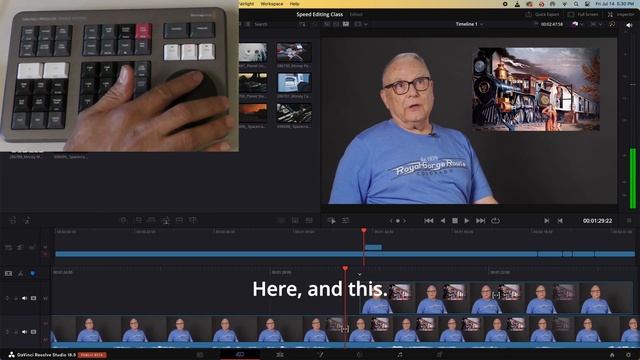Expand the Timeline 1 dropdown

469,24
